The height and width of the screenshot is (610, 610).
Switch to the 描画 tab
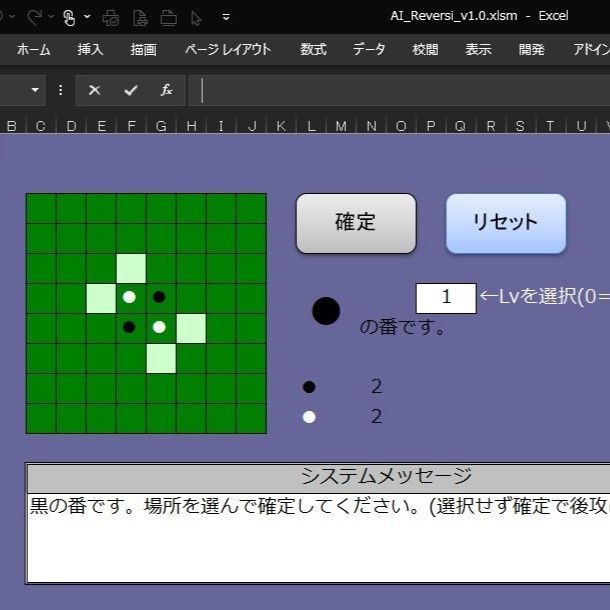144,49
